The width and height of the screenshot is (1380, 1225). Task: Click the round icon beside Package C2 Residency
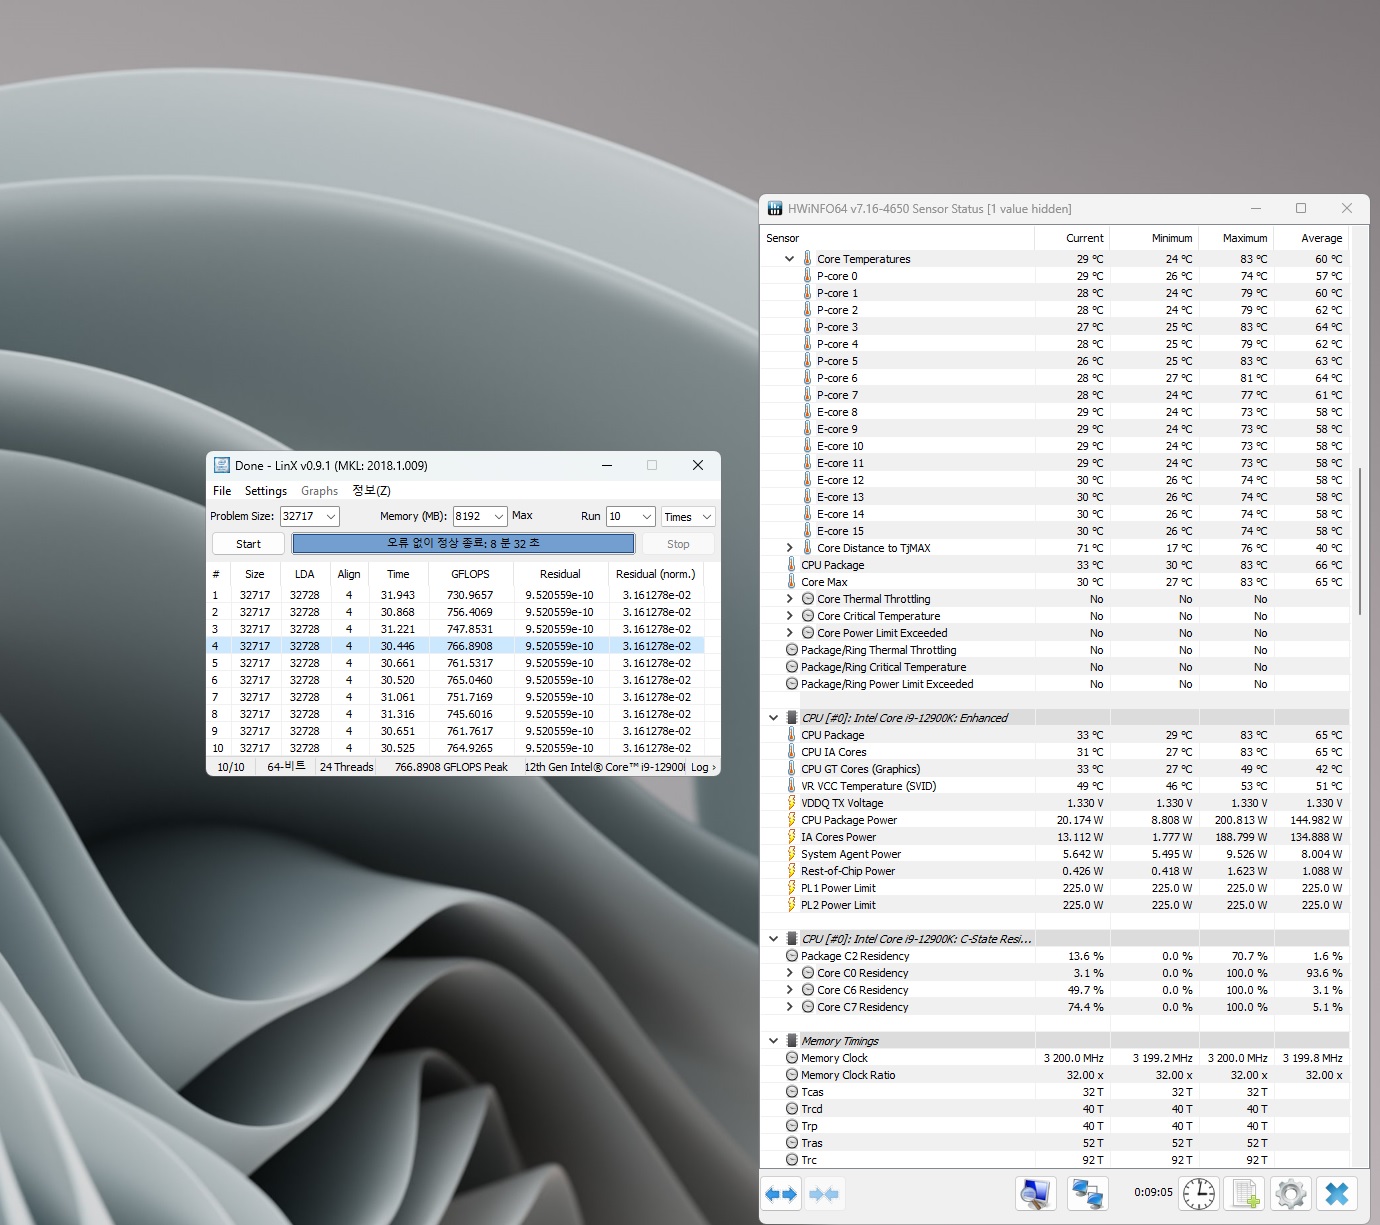(x=792, y=956)
